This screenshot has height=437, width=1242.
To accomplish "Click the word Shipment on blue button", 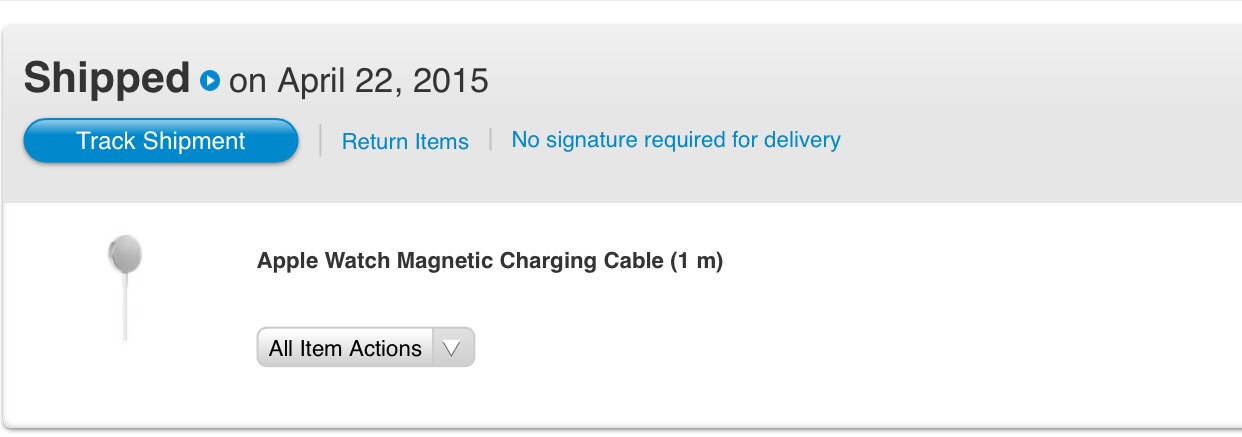I will [x=194, y=141].
